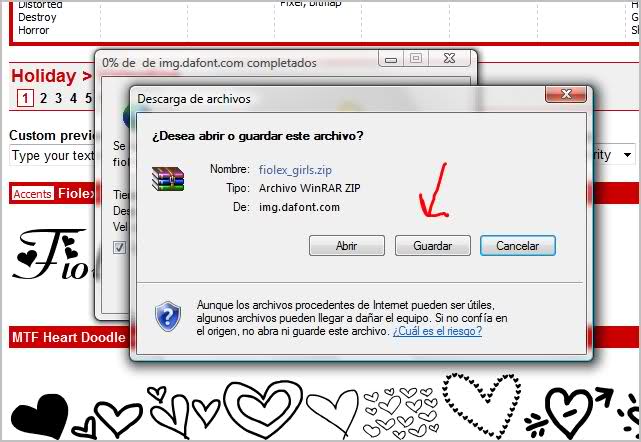This screenshot has height=442, width=641.
Task: Close the img.dafont.com progress window
Action: tap(452, 59)
